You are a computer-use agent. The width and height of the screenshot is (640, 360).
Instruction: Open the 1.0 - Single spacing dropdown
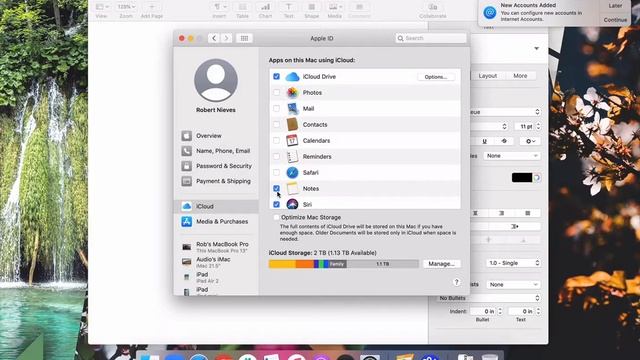coord(513,263)
